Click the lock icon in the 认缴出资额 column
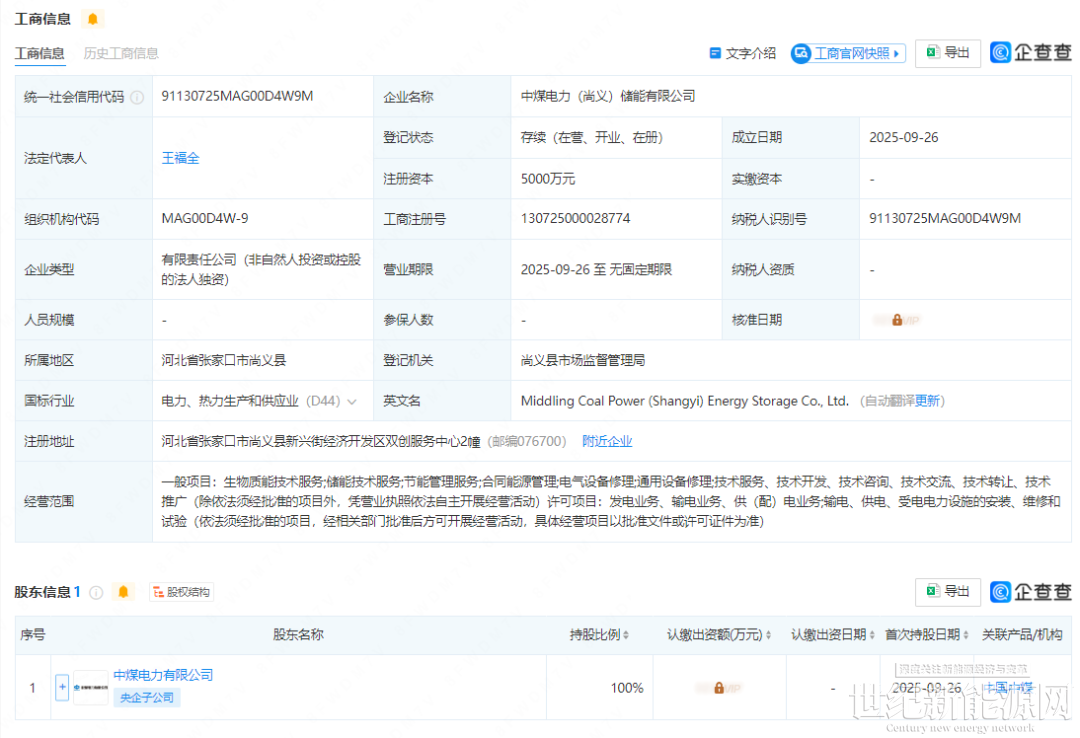Screen dimensions: 1080x738 point(718,688)
